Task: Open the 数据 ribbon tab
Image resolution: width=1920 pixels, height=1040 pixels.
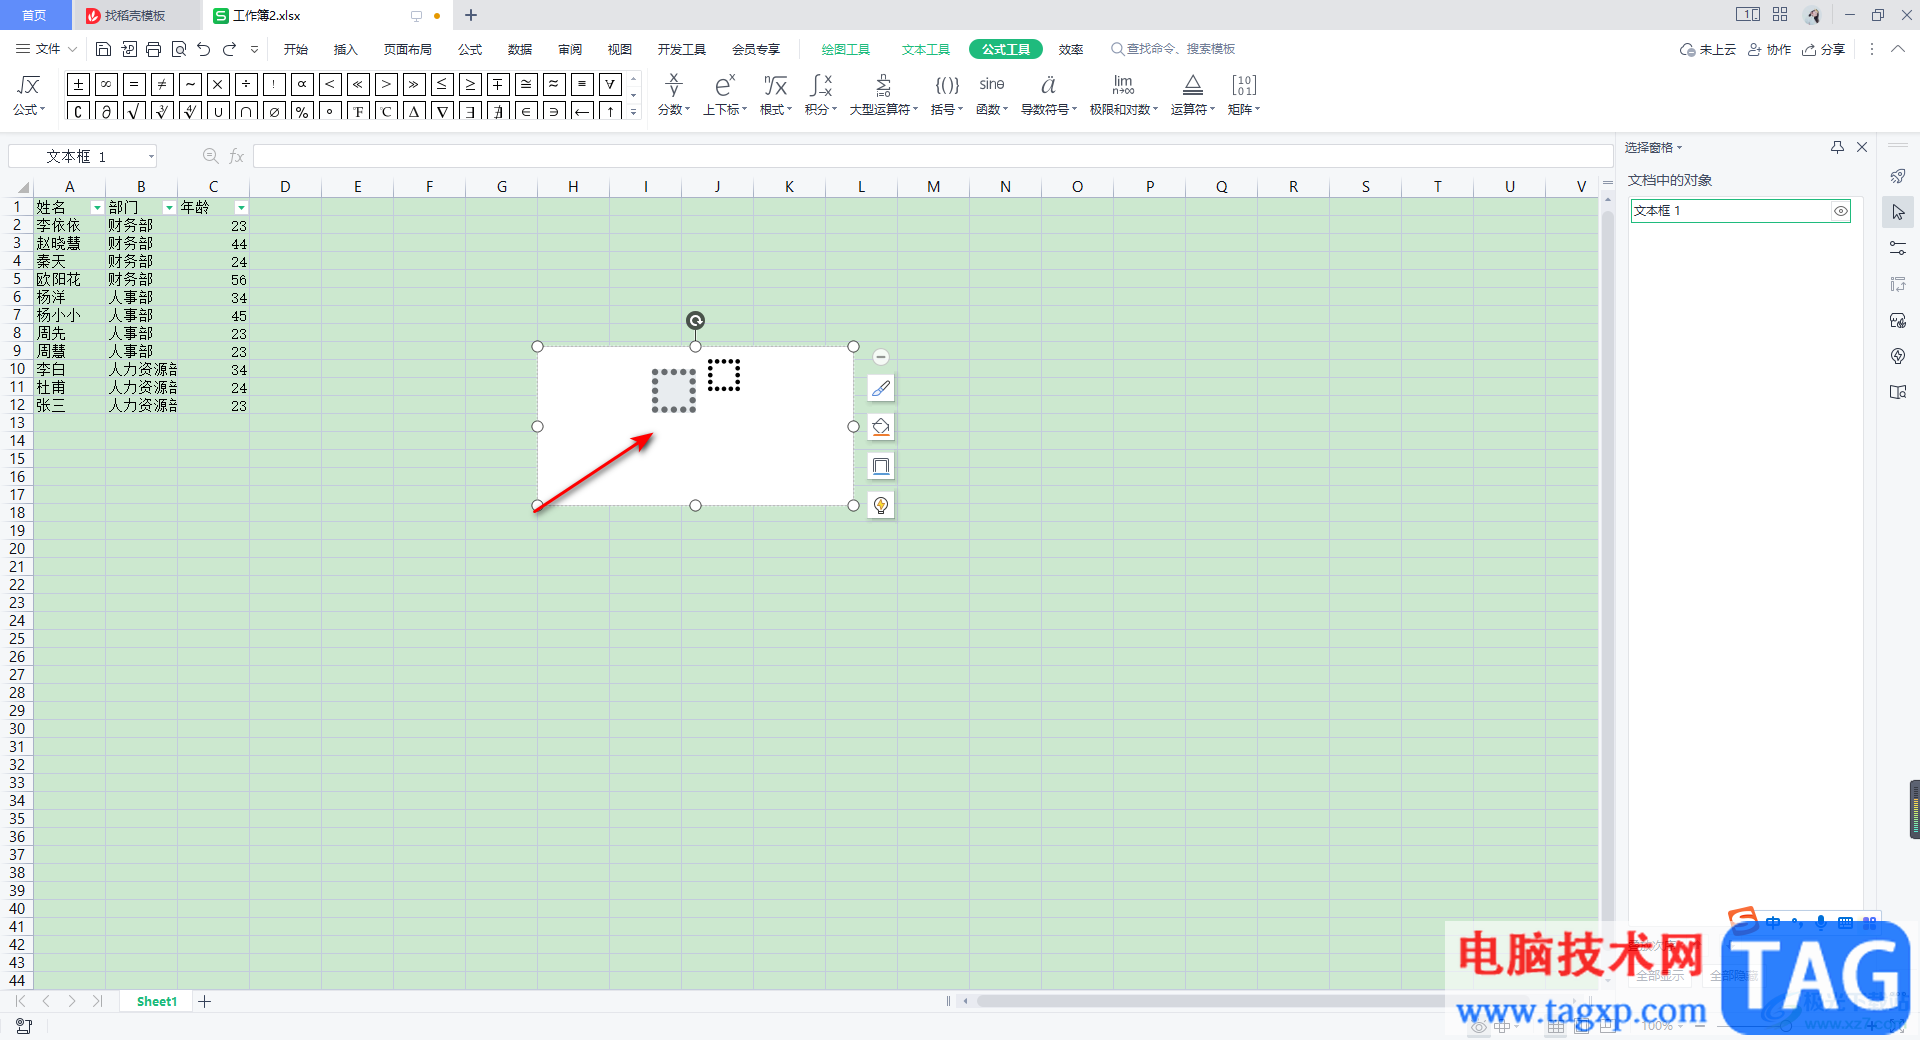Action: click(520, 49)
